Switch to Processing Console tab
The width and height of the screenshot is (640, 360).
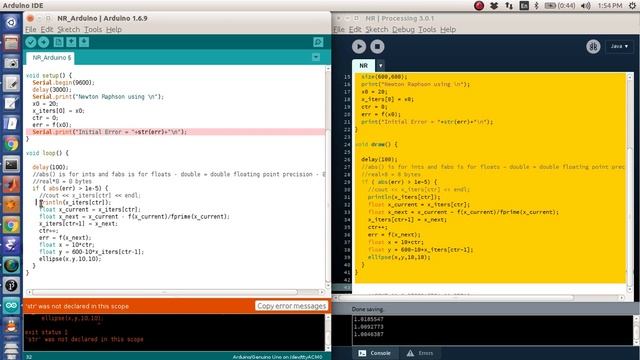[375, 353]
